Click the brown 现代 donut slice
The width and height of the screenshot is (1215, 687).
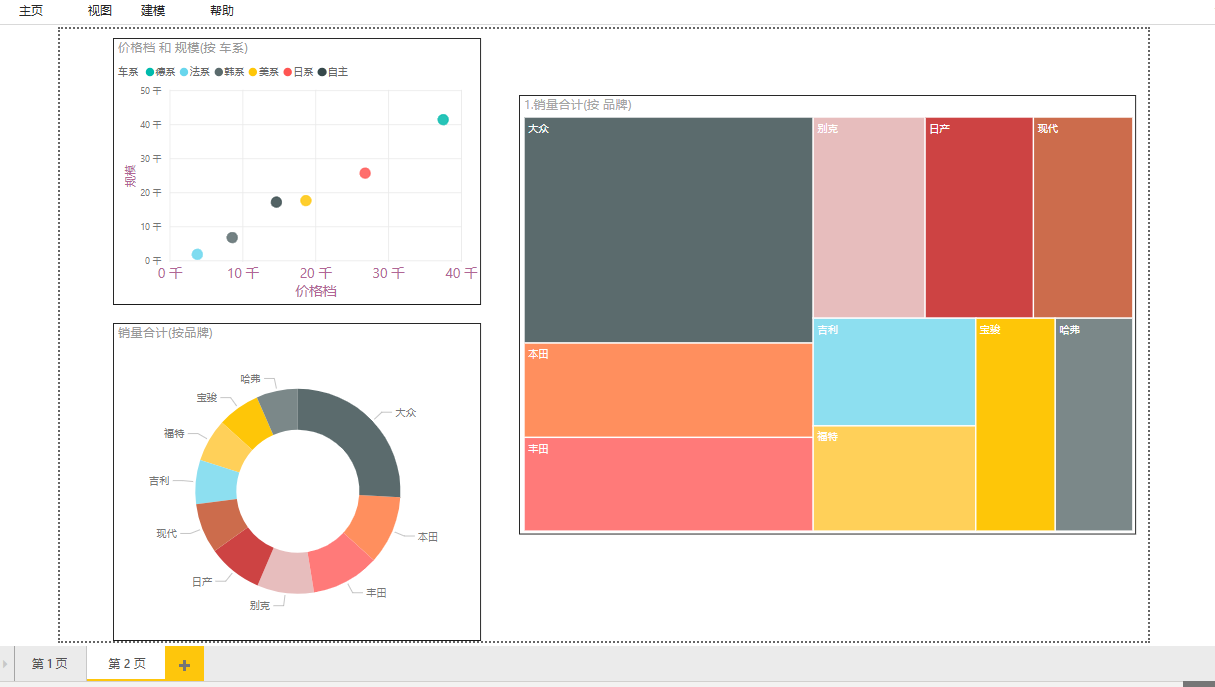click(x=217, y=524)
